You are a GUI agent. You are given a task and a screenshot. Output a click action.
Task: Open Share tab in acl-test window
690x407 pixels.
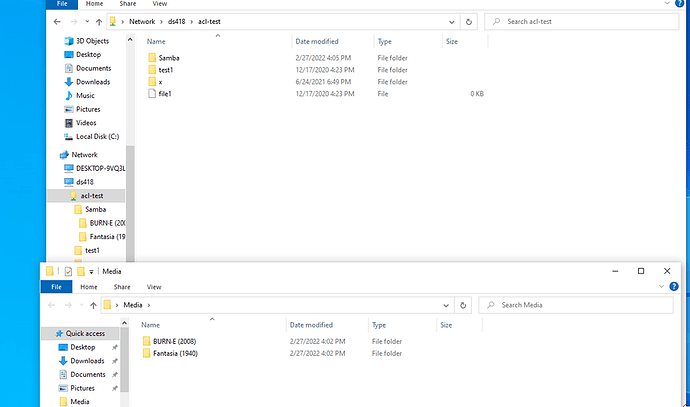(x=128, y=4)
